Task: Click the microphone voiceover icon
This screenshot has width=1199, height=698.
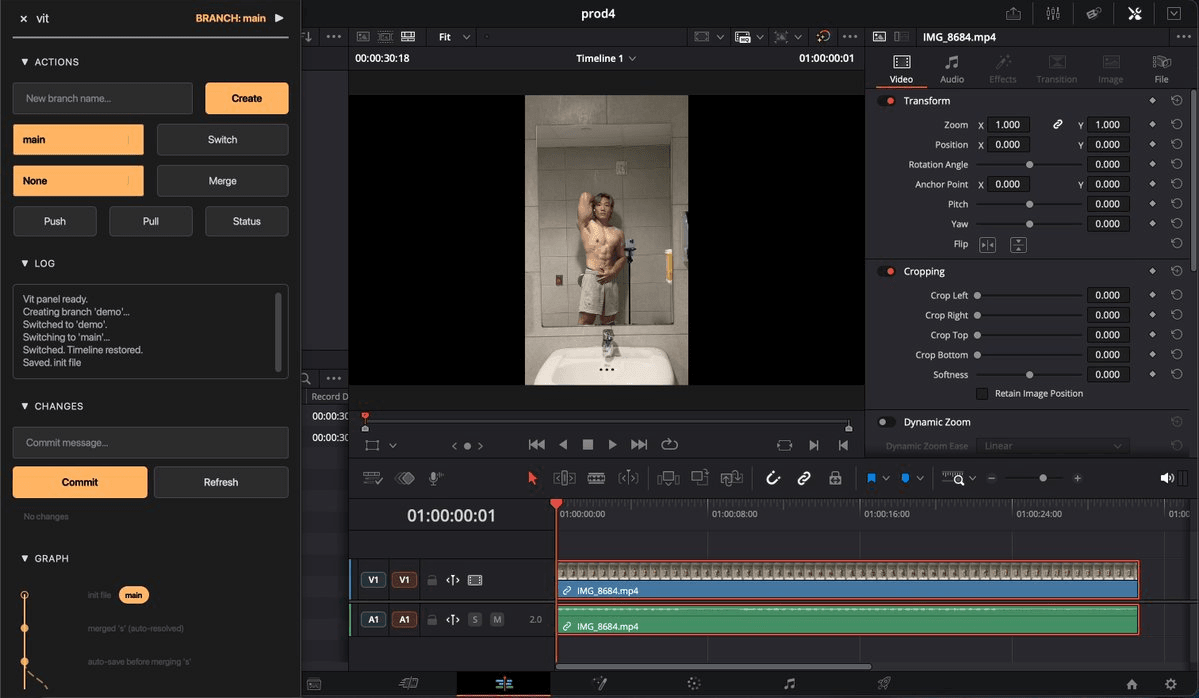Action: click(x=434, y=478)
